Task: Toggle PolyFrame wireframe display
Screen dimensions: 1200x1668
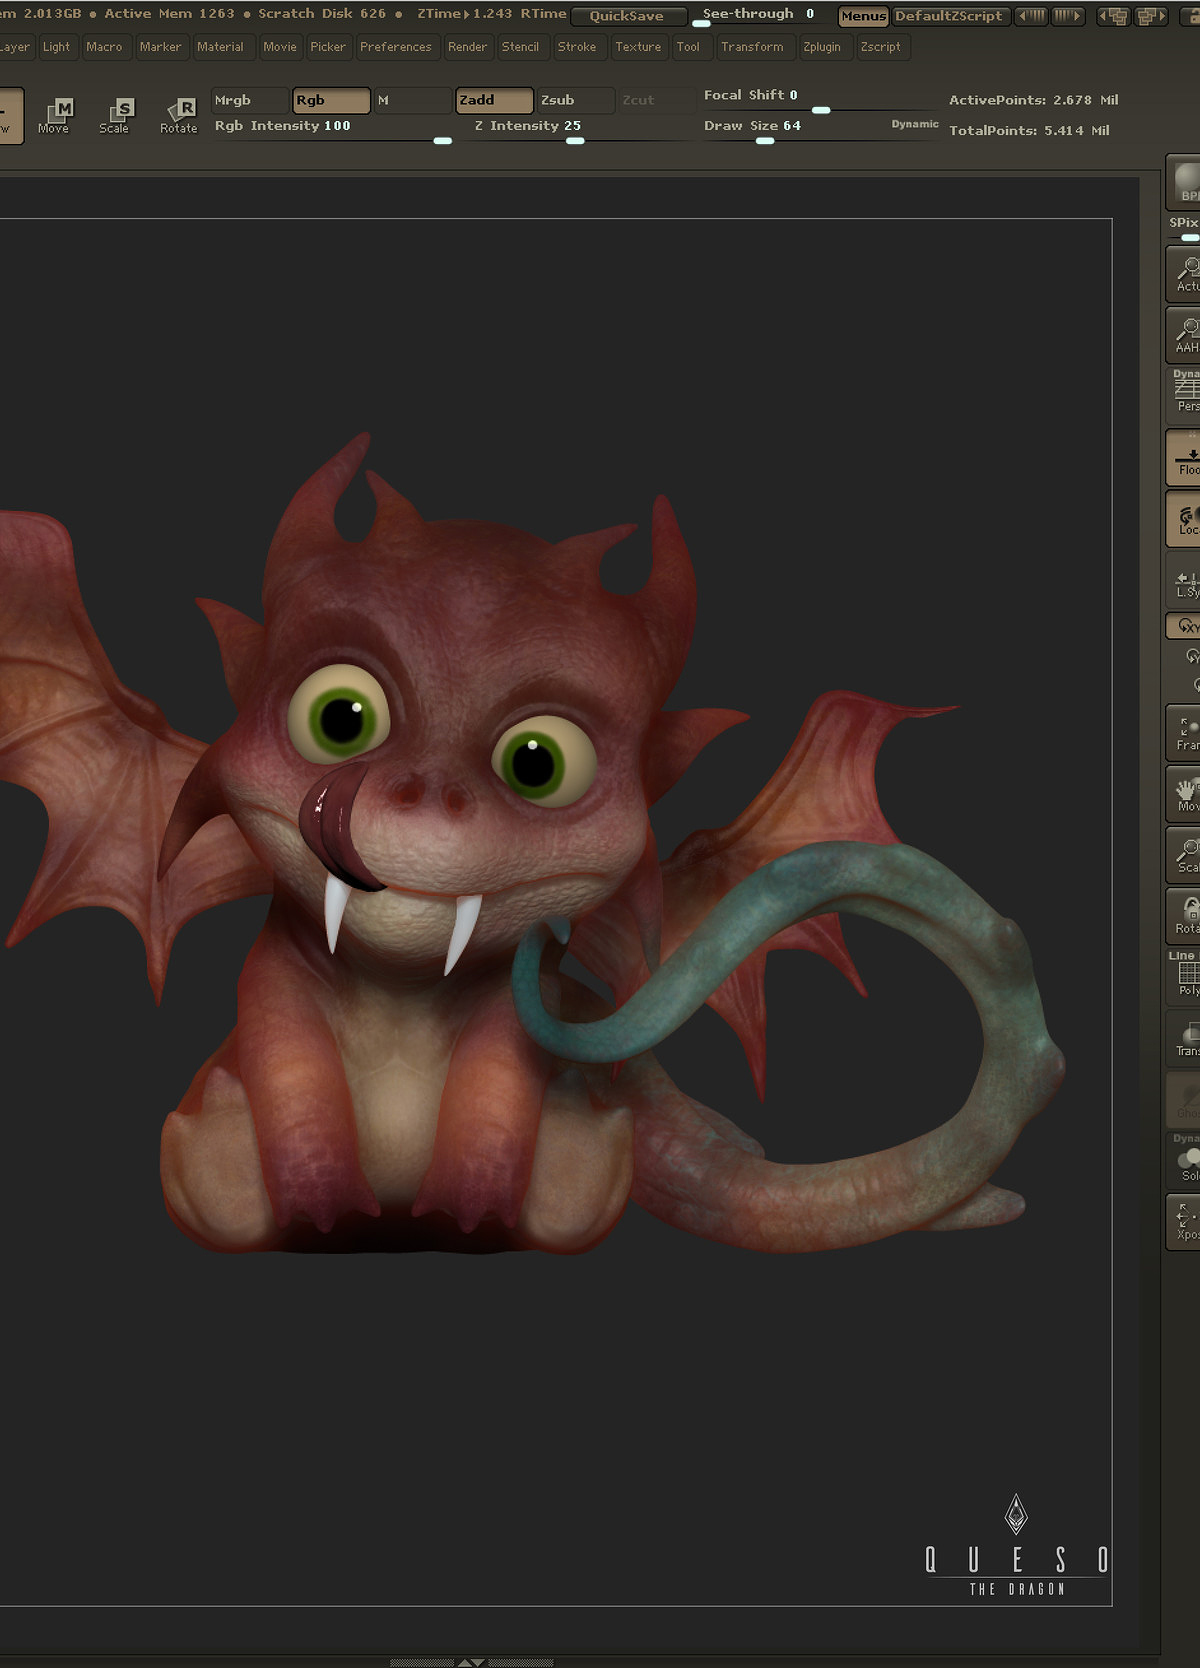Action: [x=1184, y=975]
